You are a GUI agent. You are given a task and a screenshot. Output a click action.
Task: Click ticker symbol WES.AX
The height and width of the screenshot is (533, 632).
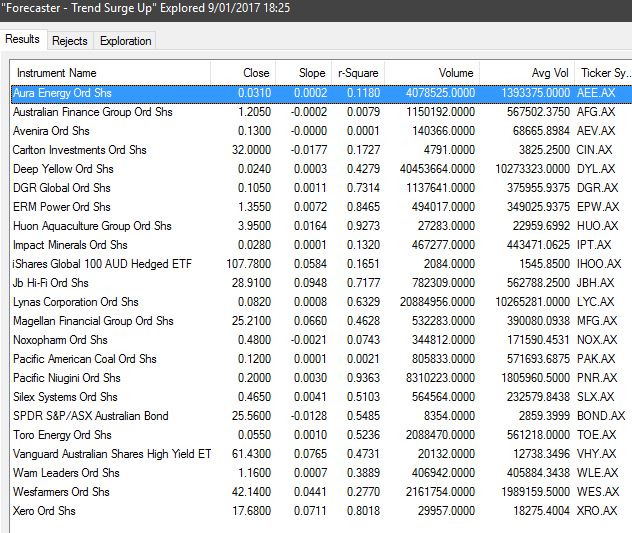598,491
